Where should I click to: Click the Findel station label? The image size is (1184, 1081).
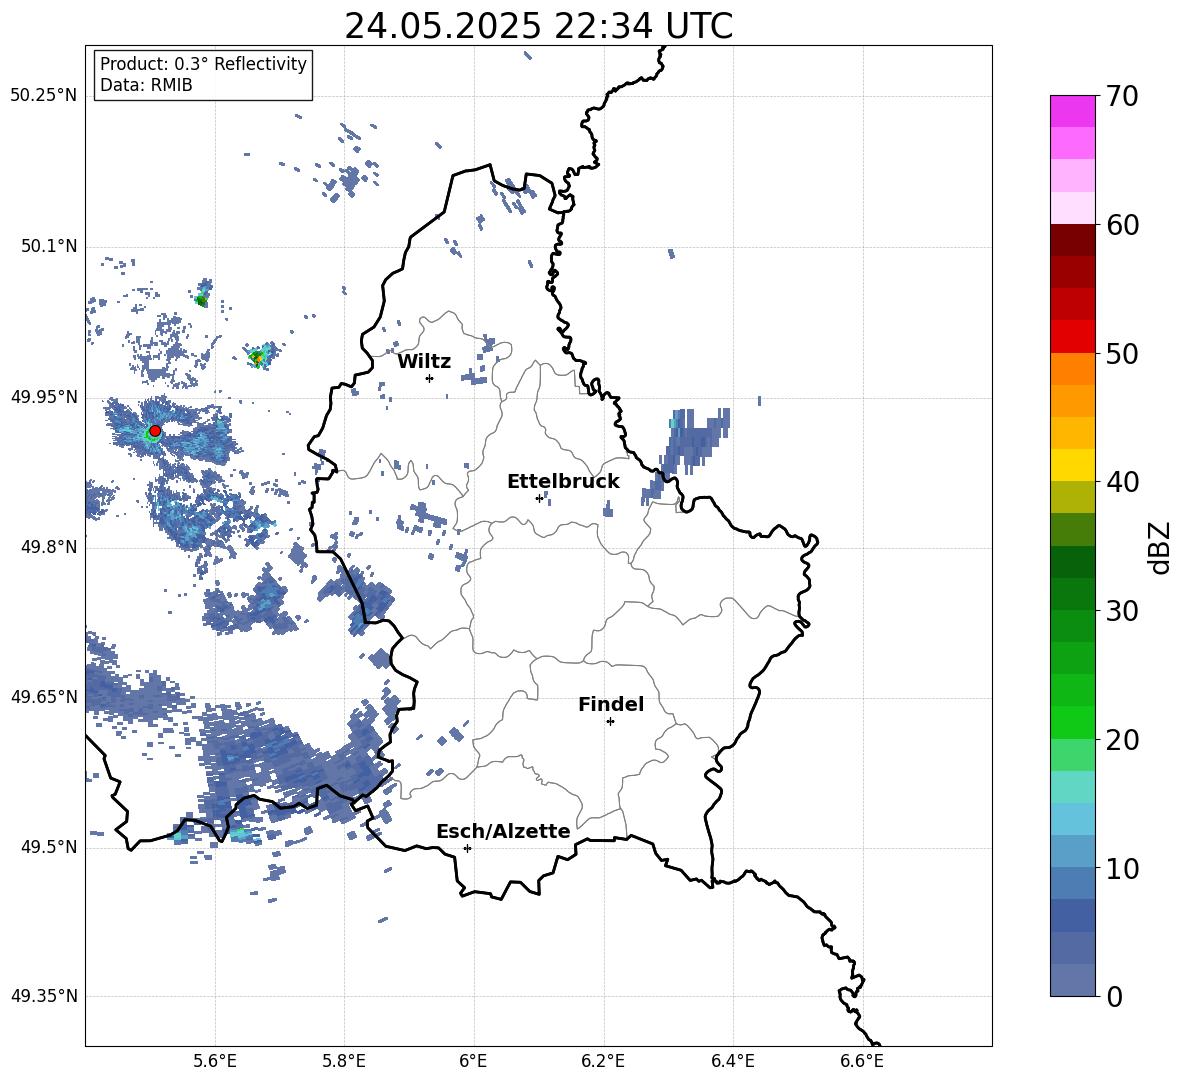click(611, 704)
